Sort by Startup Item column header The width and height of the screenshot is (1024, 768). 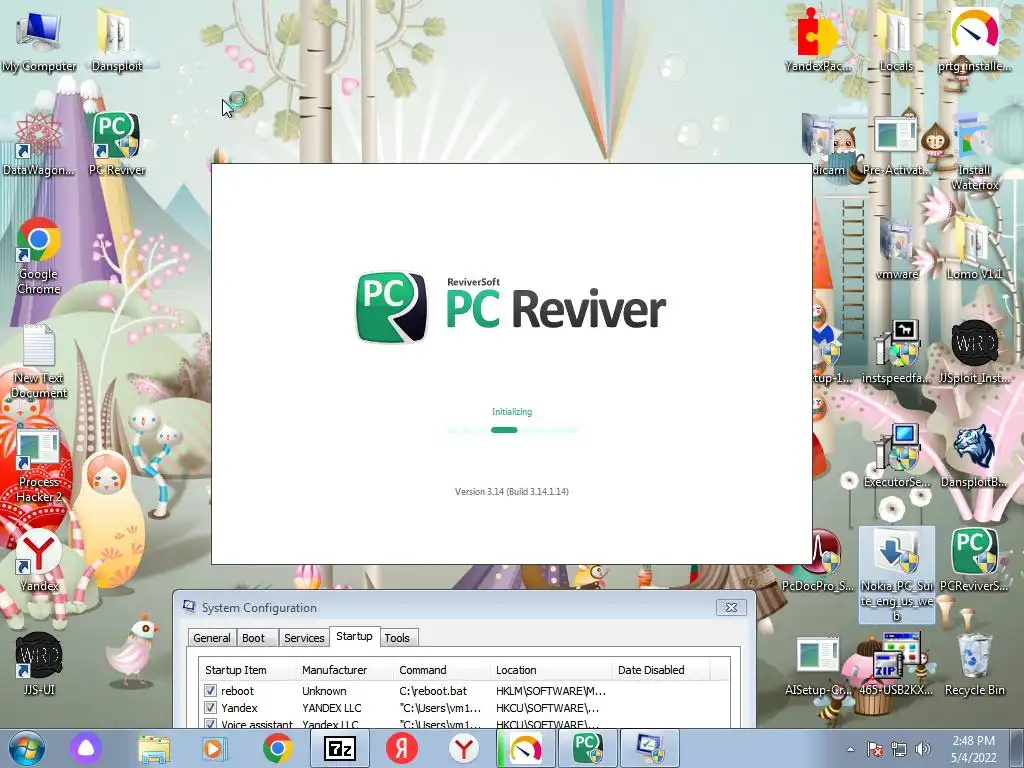[248, 670]
